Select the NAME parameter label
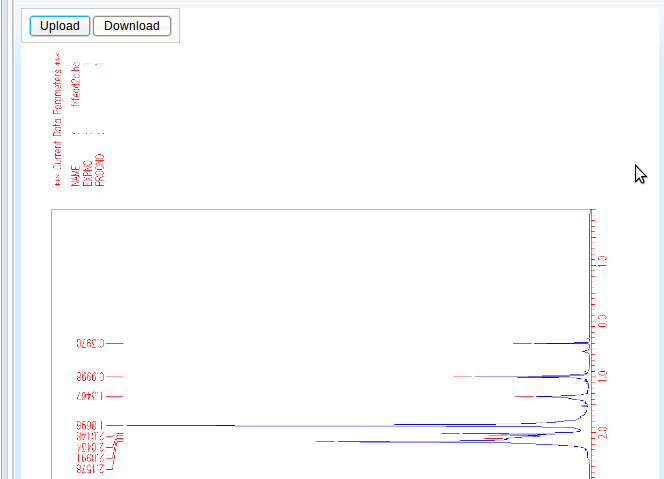 tap(76, 176)
